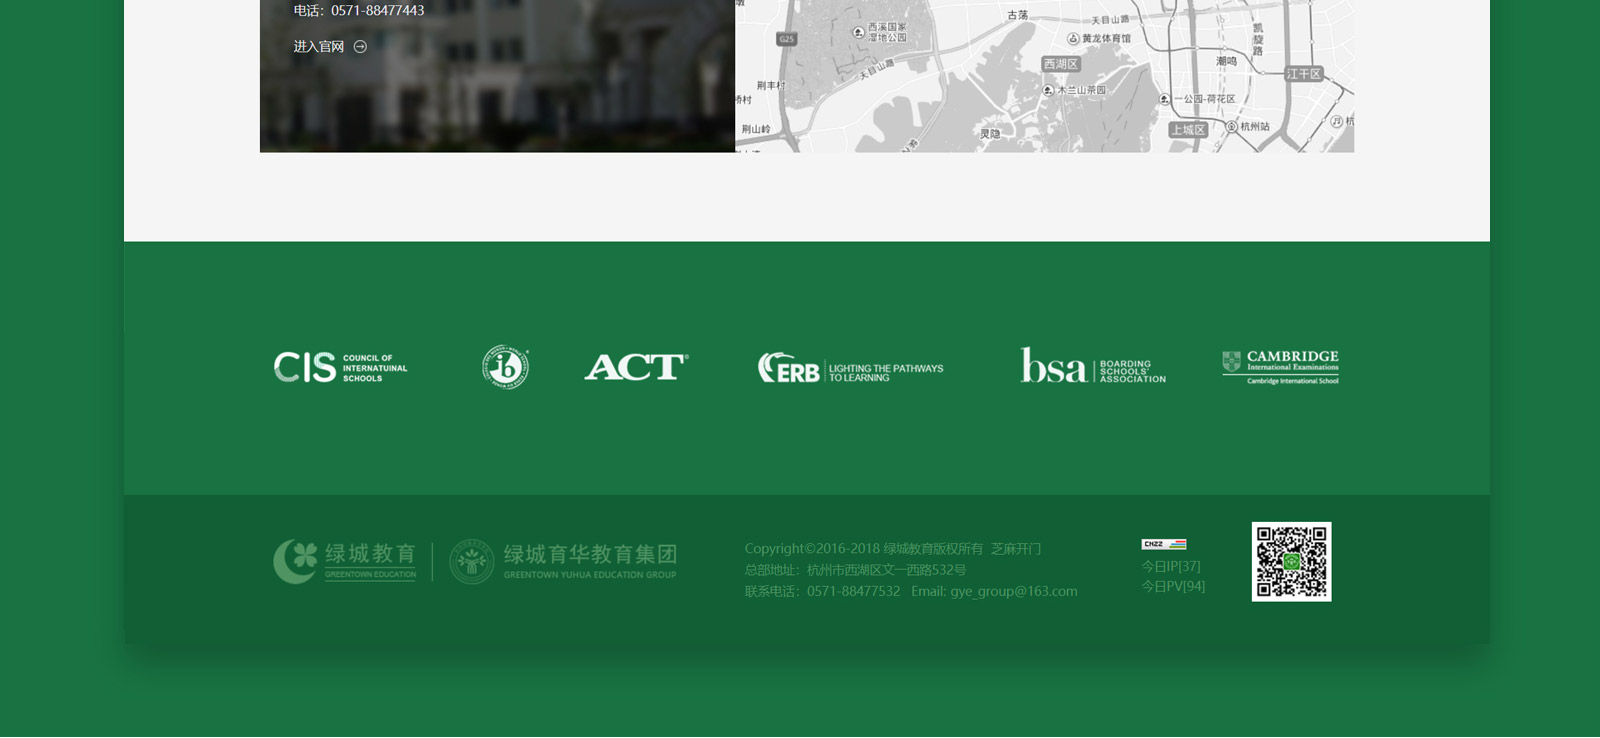Click the 今日PV[94] counter
The width and height of the screenshot is (1600, 738).
(1173, 586)
